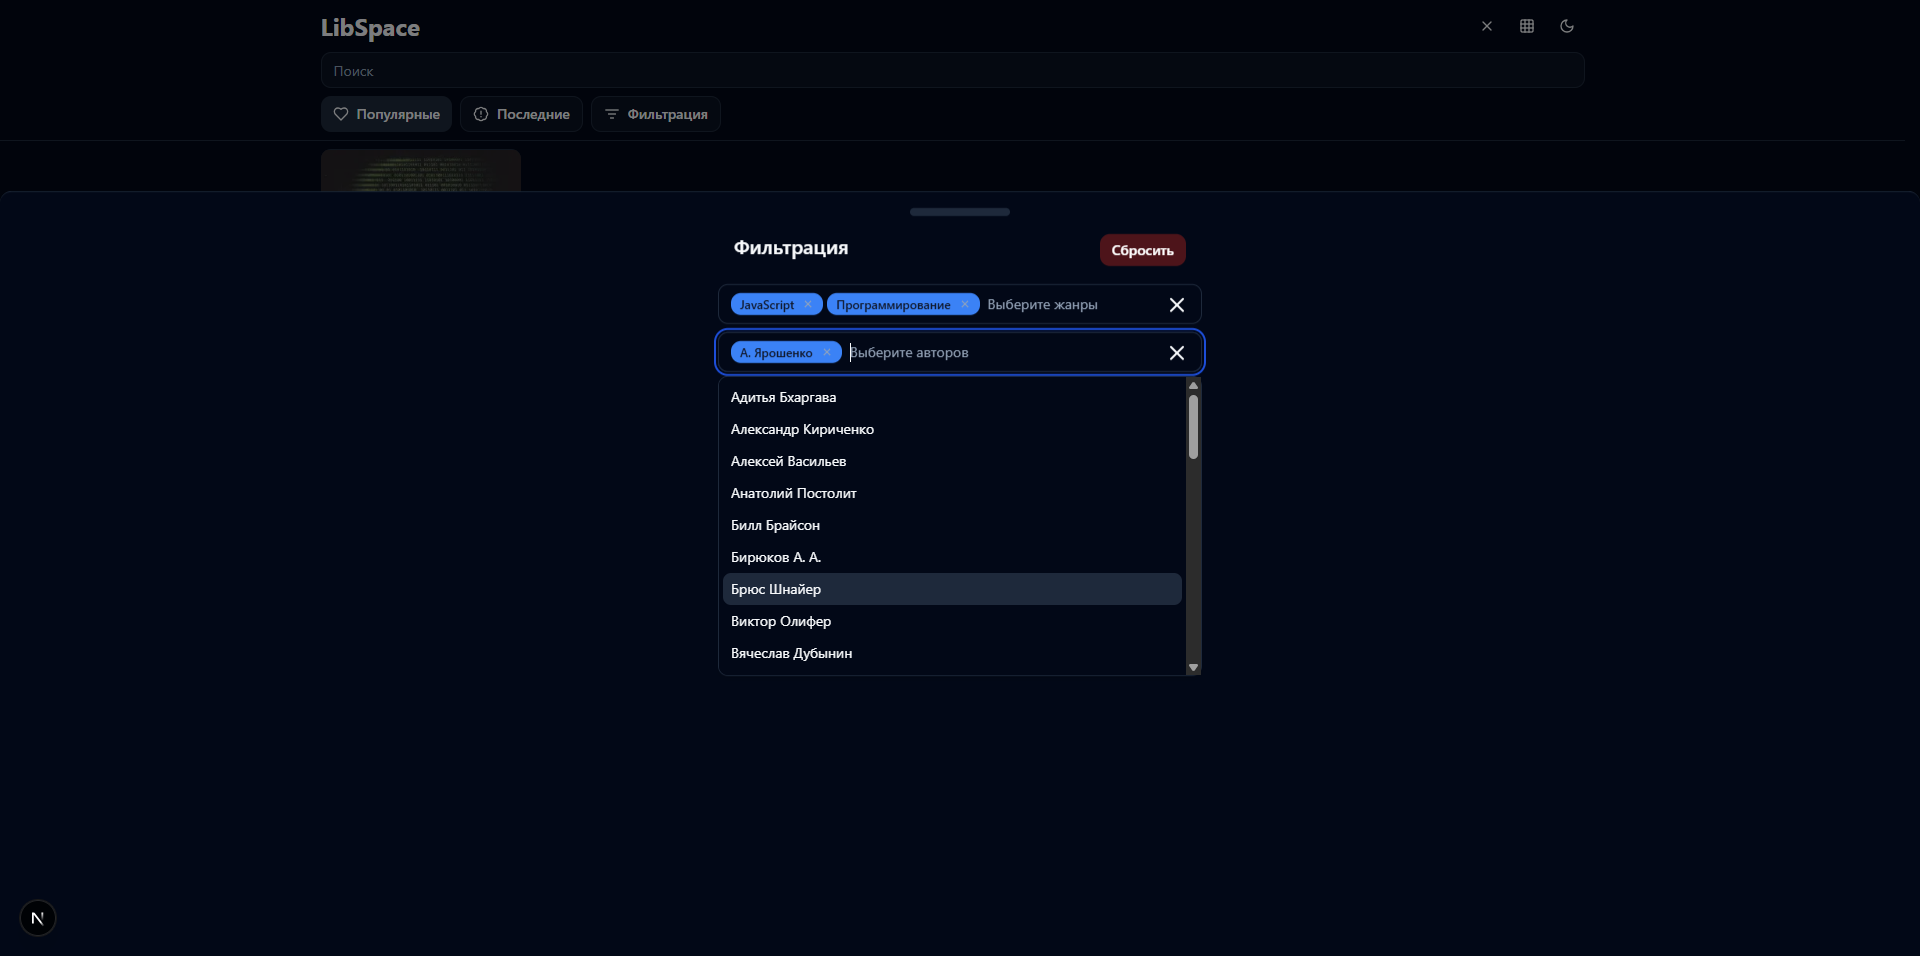This screenshot has height=956, width=1920.
Task: Clear all selected authors
Action: [1177, 353]
